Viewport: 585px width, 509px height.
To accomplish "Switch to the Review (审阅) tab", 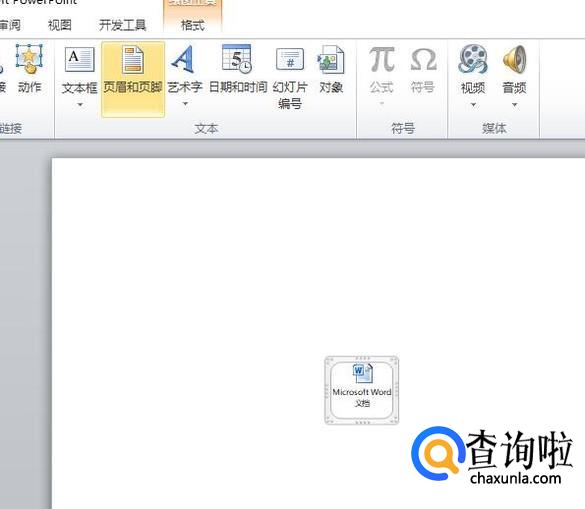I will pos(10,25).
